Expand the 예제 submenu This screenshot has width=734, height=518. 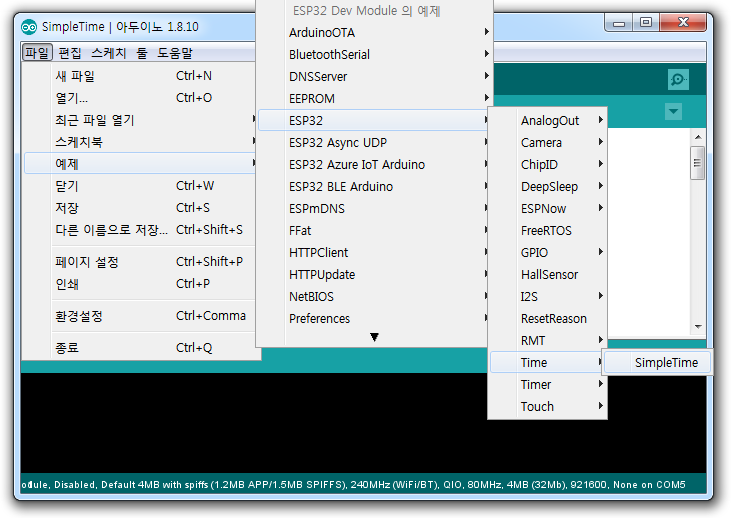click(x=140, y=164)
